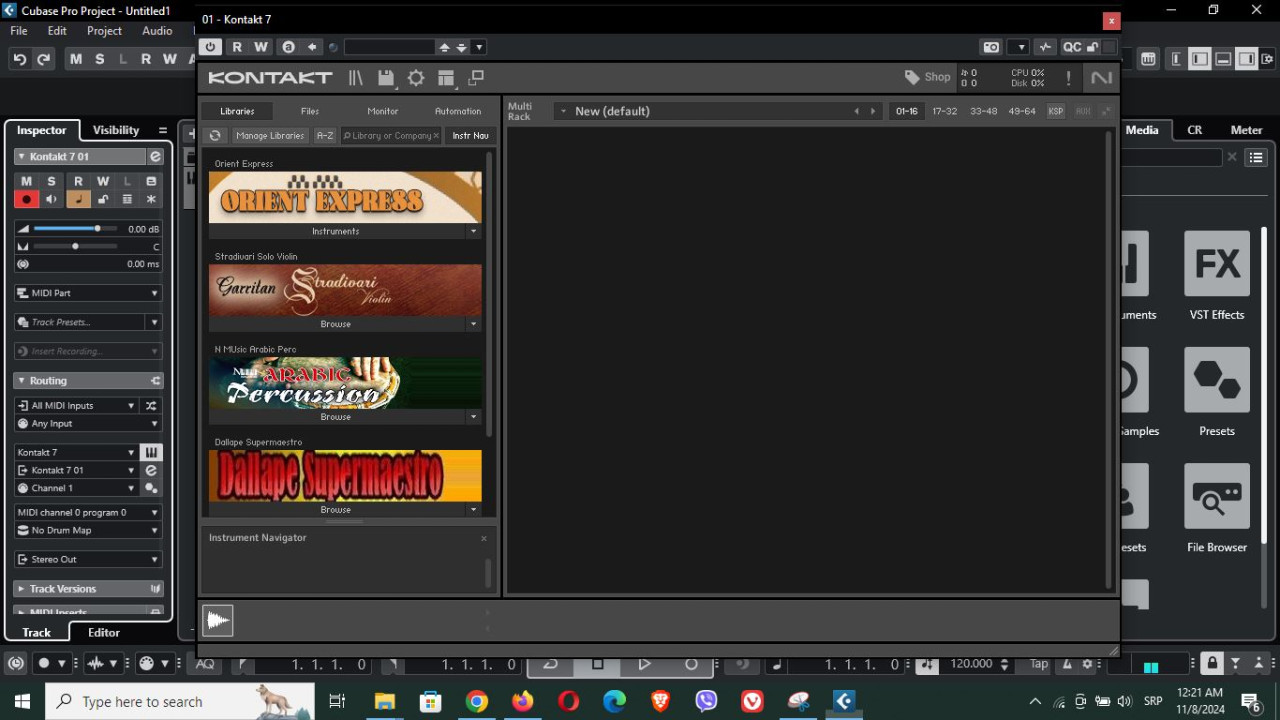Open plugin QC quick controls button
This screenshot has width=1280, height=720.
coord(1071,47)
